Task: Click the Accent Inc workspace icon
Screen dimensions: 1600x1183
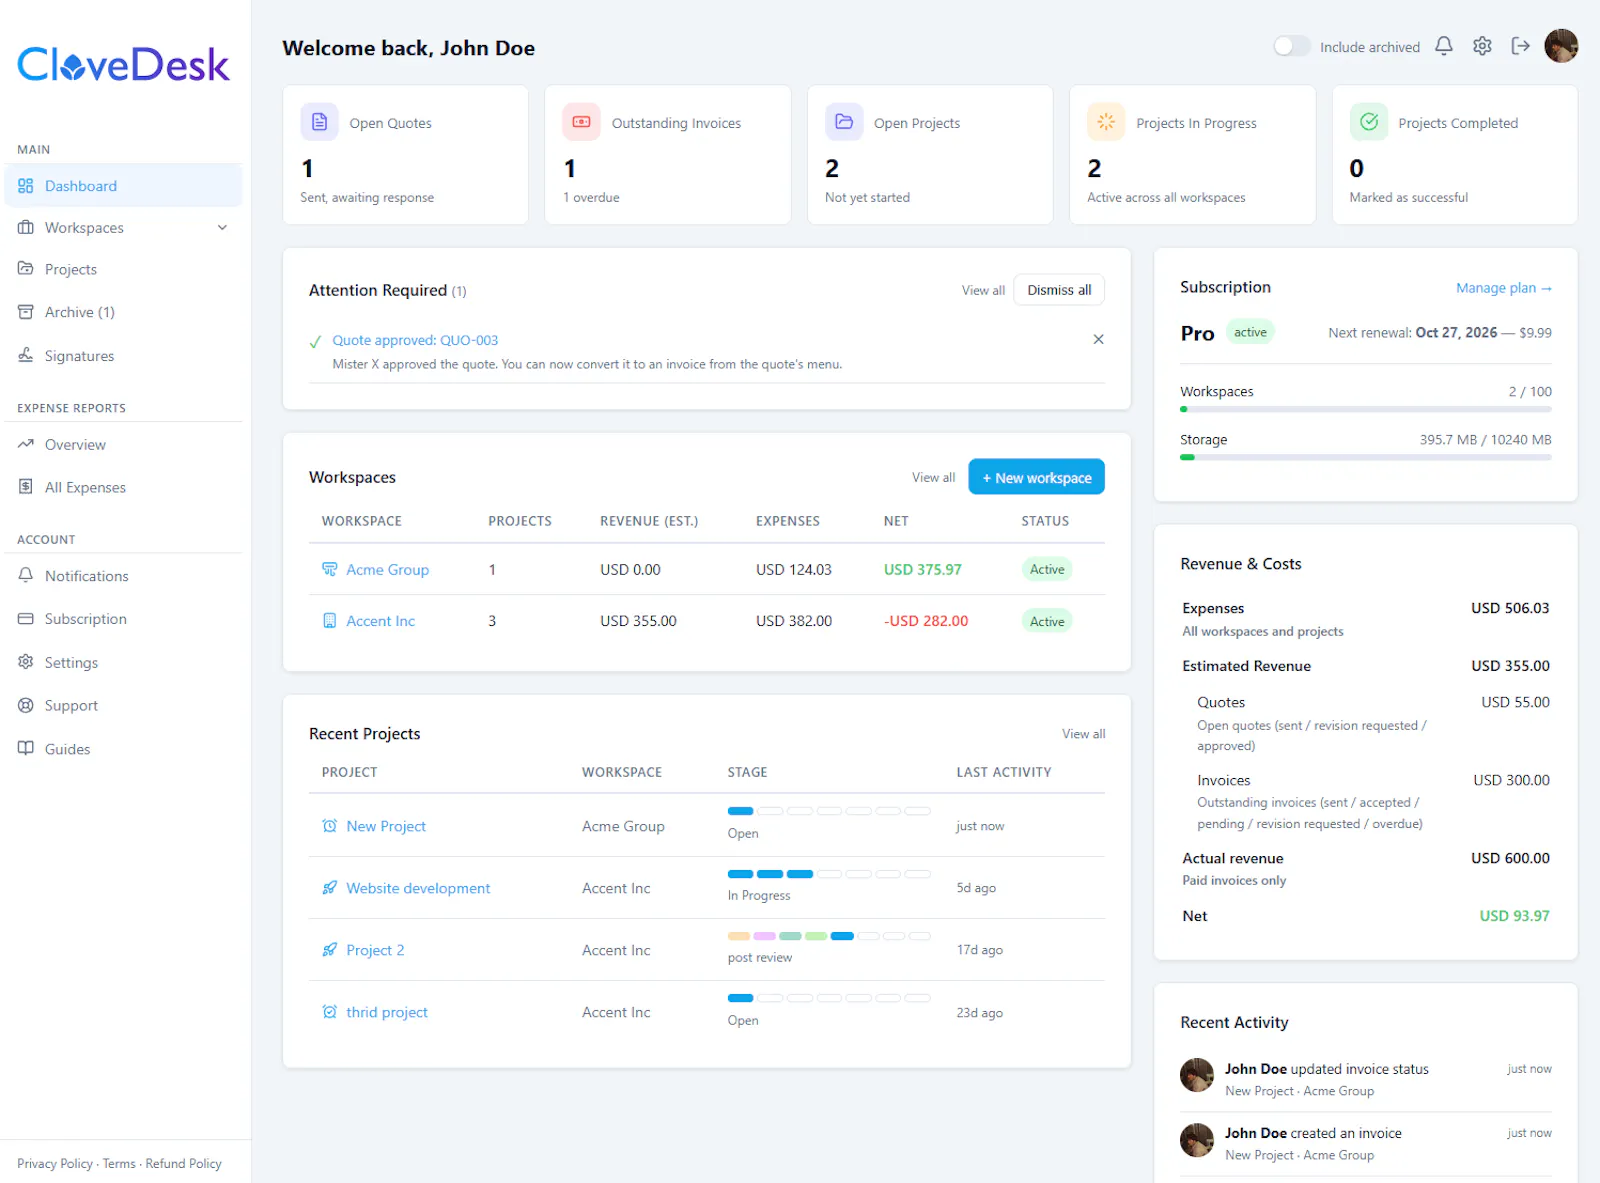Action: pos(329,621)
